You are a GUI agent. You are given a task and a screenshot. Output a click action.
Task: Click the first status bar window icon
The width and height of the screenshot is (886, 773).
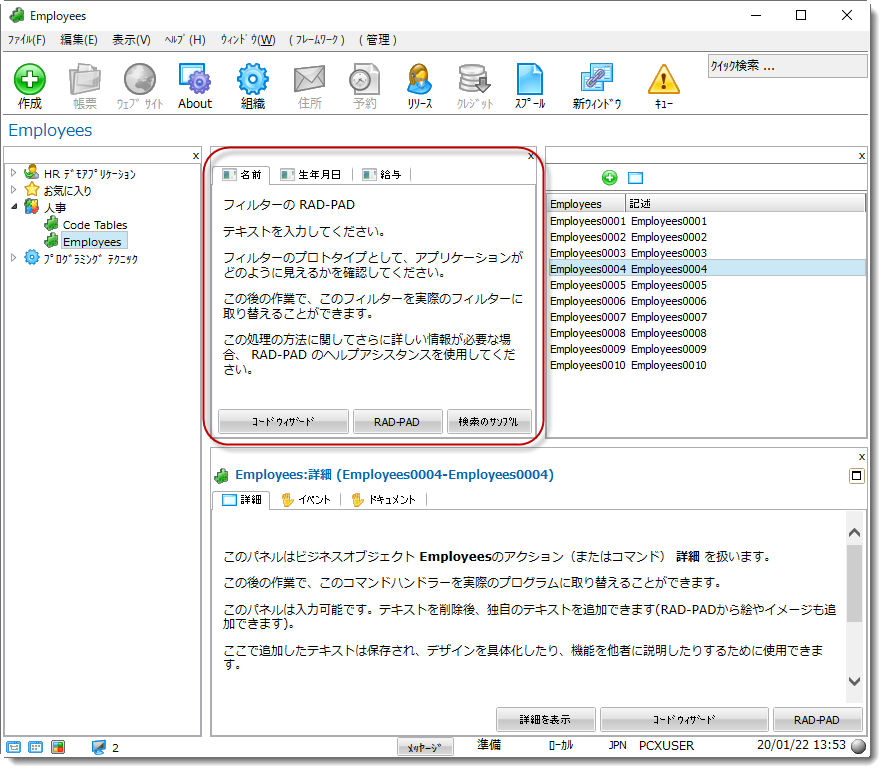14,748
